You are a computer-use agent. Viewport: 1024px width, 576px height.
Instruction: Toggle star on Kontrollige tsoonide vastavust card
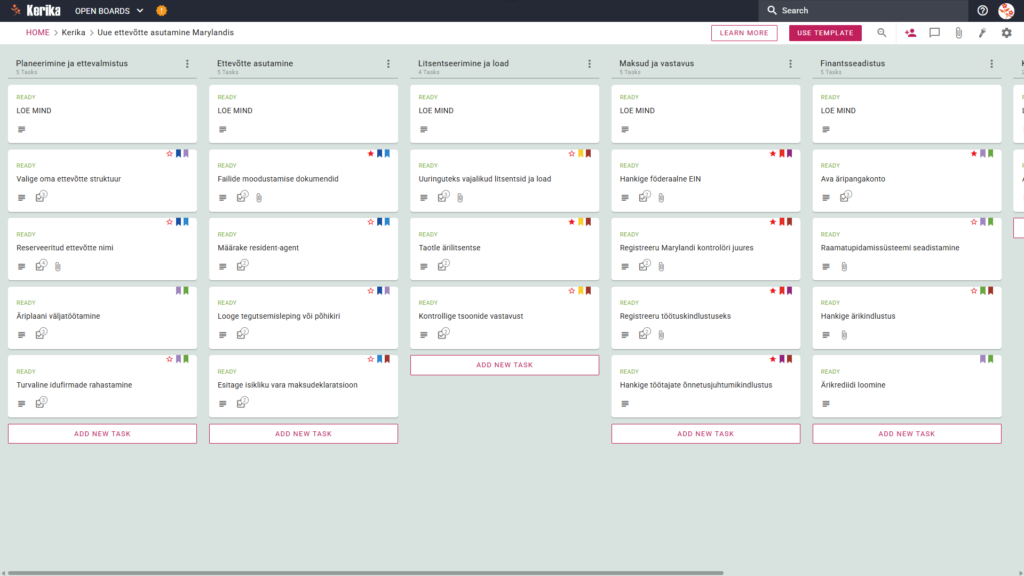tap(572, 291)
